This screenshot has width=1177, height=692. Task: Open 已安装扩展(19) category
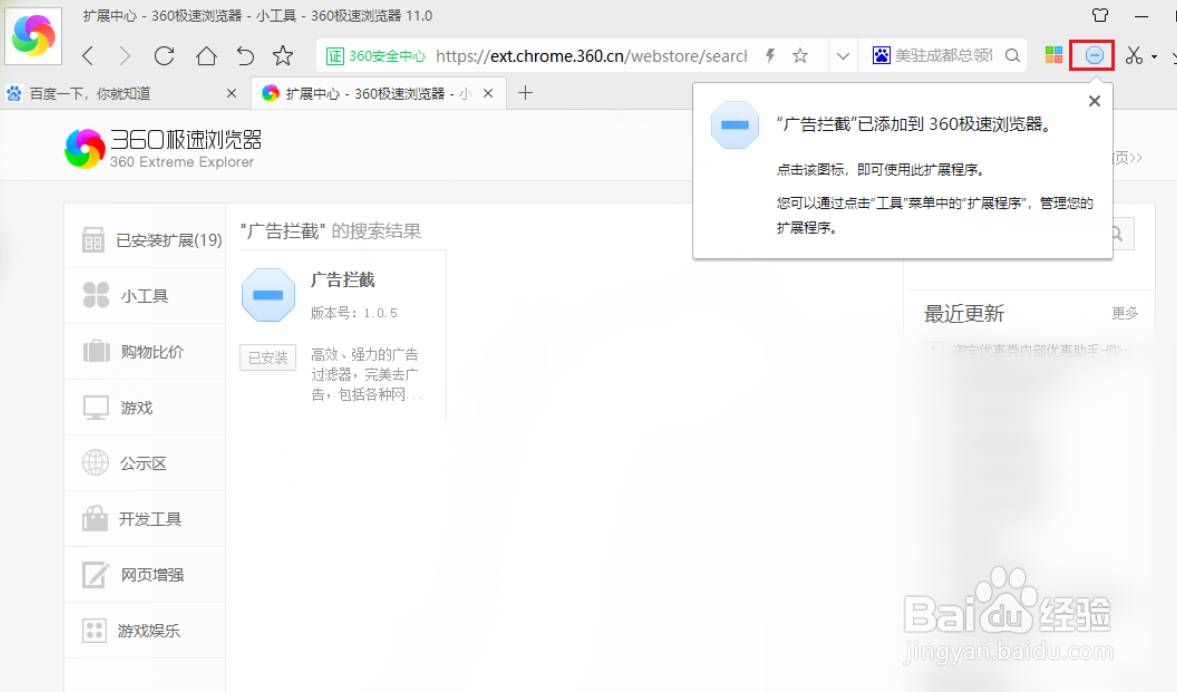(145, 240)
